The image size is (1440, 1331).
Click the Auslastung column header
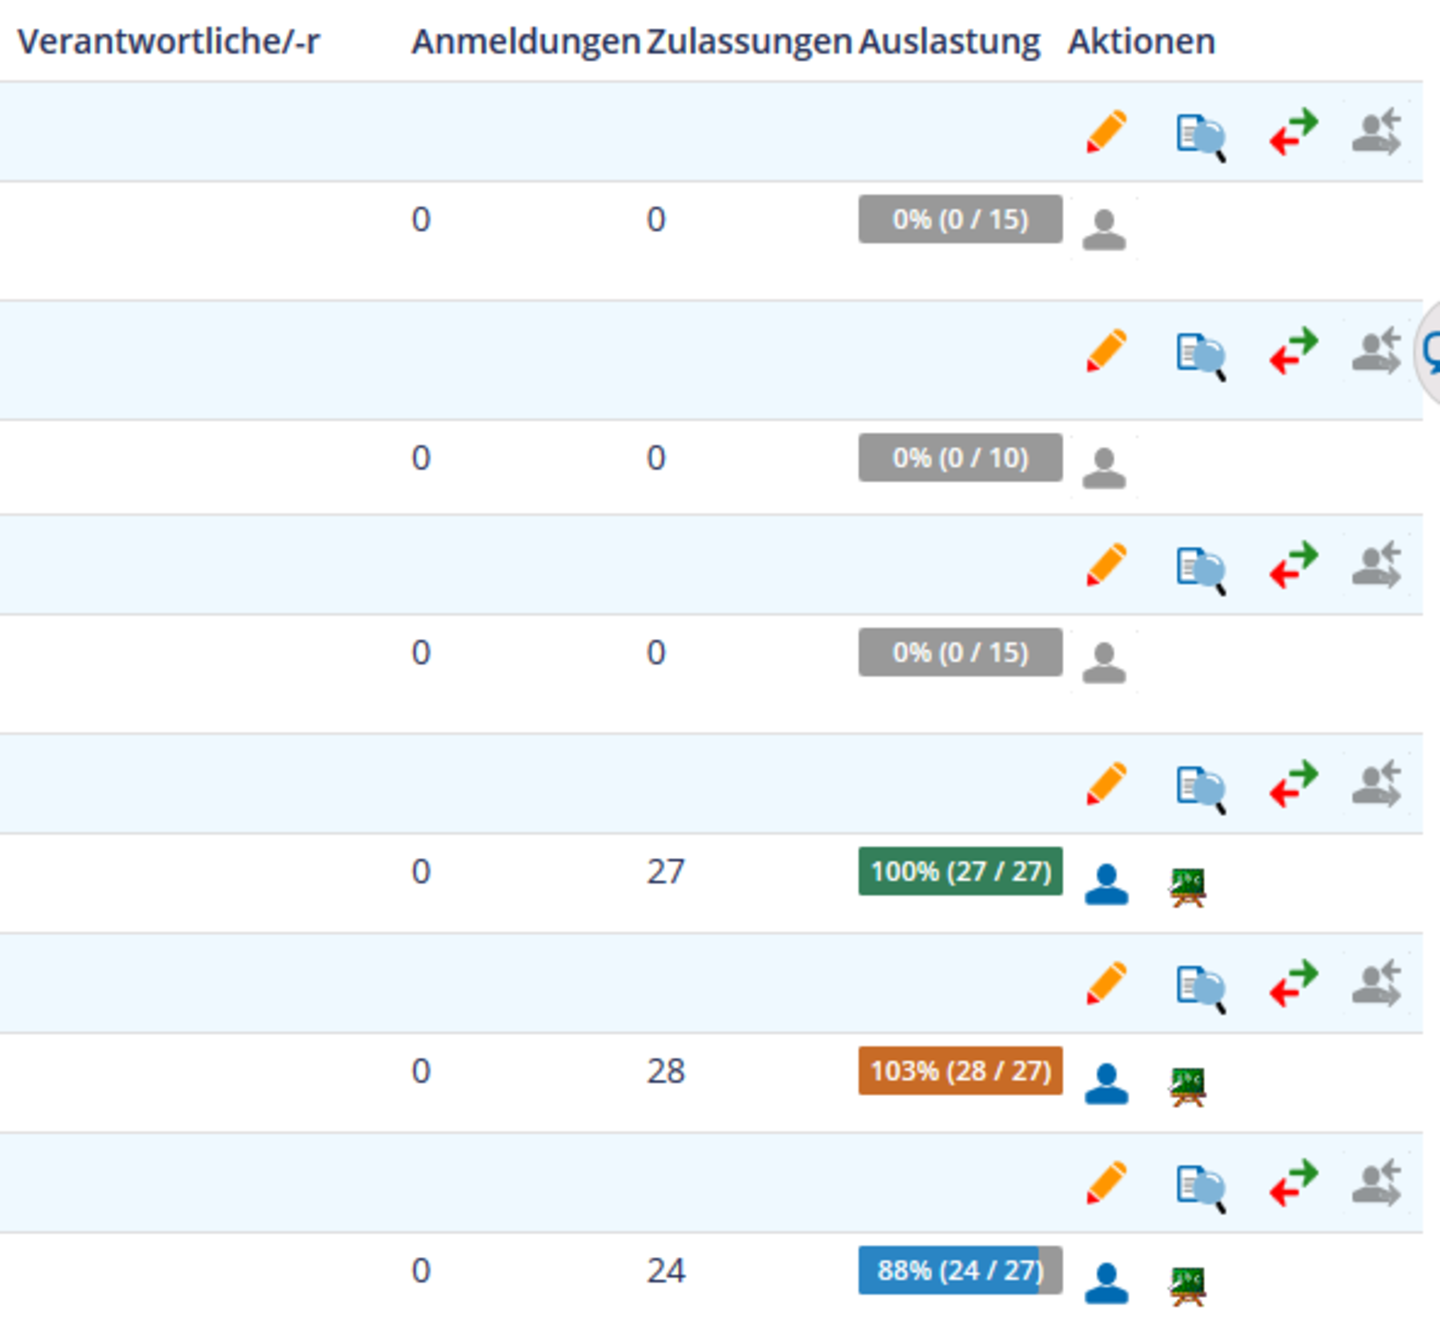(x=949, y=41)
